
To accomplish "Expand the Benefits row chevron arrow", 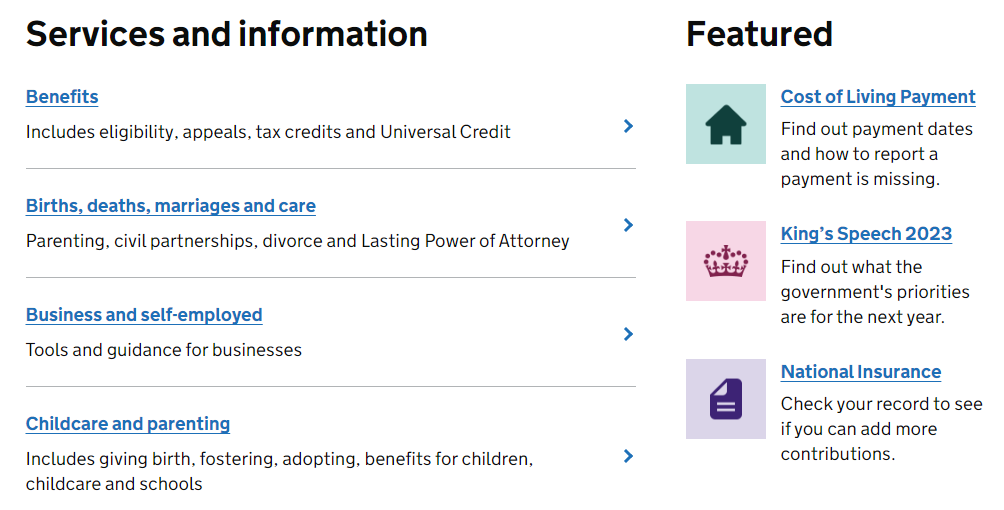I will coord(628,126).
